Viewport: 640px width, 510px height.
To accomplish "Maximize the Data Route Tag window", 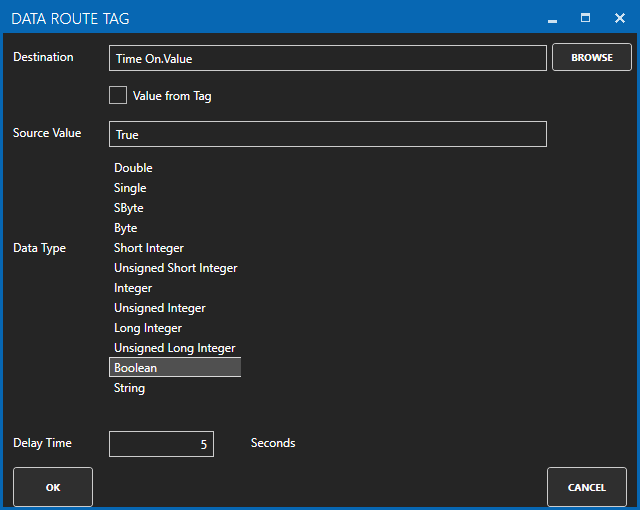I will pyautogui.click(x=586, y=18).
